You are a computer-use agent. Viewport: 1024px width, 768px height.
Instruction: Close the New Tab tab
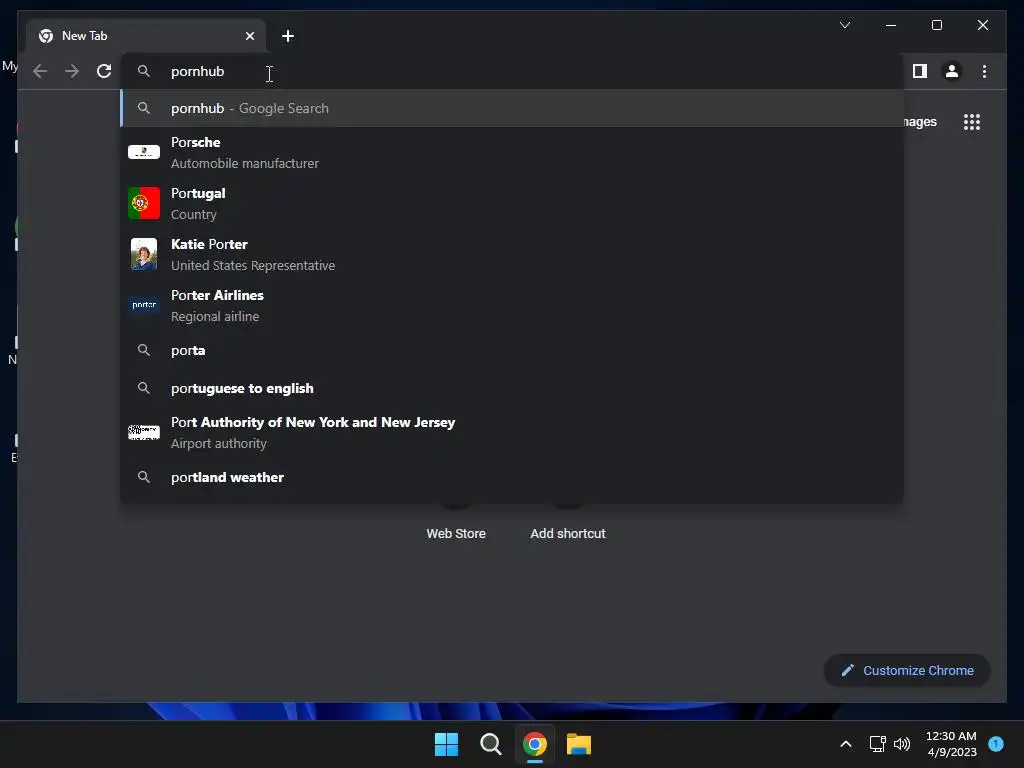249,36
